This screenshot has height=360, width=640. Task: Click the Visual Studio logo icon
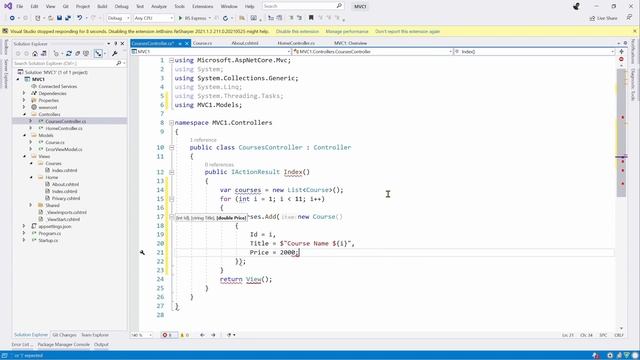click(8, 6)
